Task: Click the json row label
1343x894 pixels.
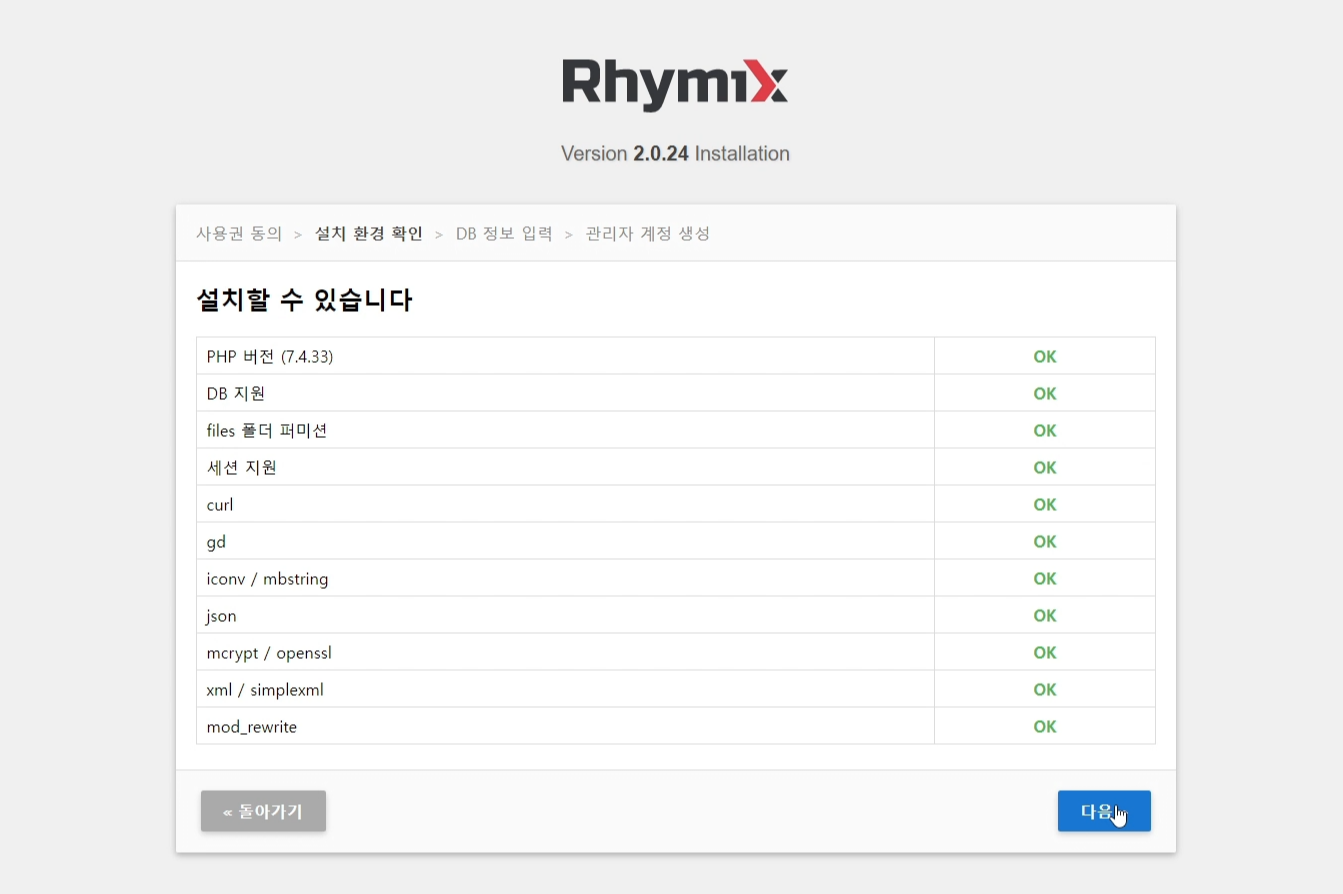Action: click(222, 616)
